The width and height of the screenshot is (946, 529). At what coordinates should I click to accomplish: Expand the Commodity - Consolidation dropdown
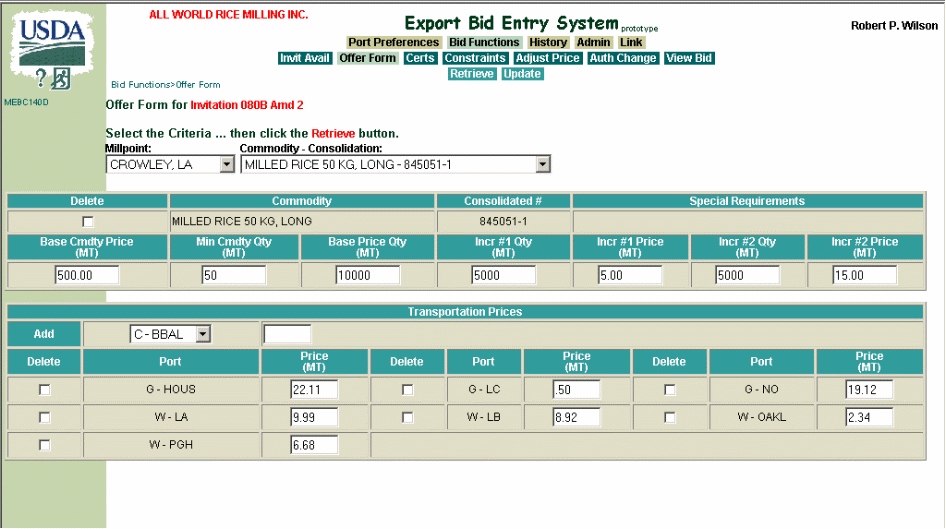[x=395, y=164]
